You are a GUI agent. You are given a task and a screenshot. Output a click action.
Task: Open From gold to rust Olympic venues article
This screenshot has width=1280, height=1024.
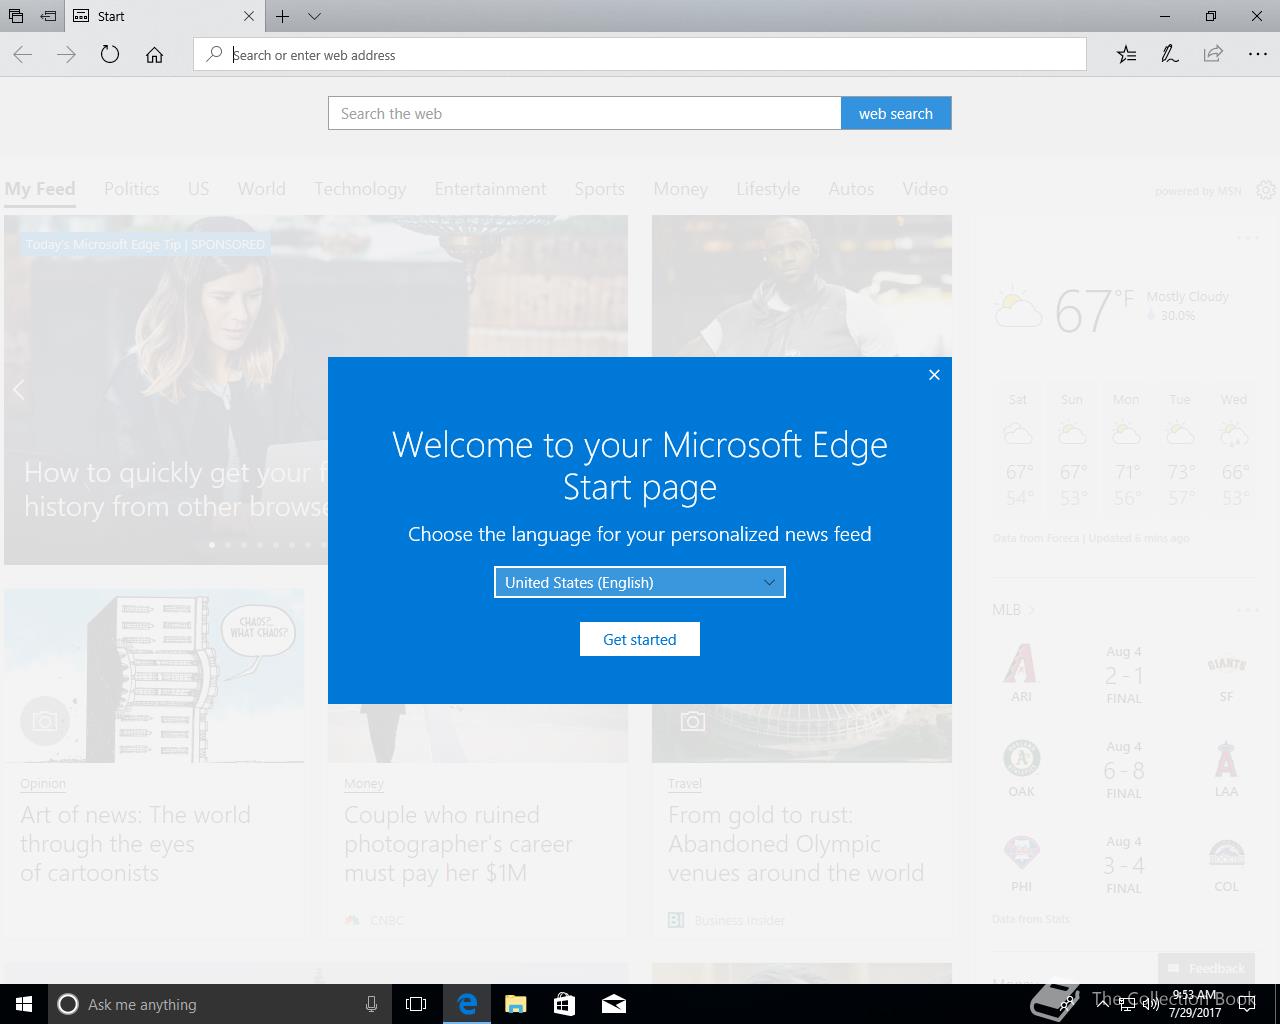tap(796, 843)
